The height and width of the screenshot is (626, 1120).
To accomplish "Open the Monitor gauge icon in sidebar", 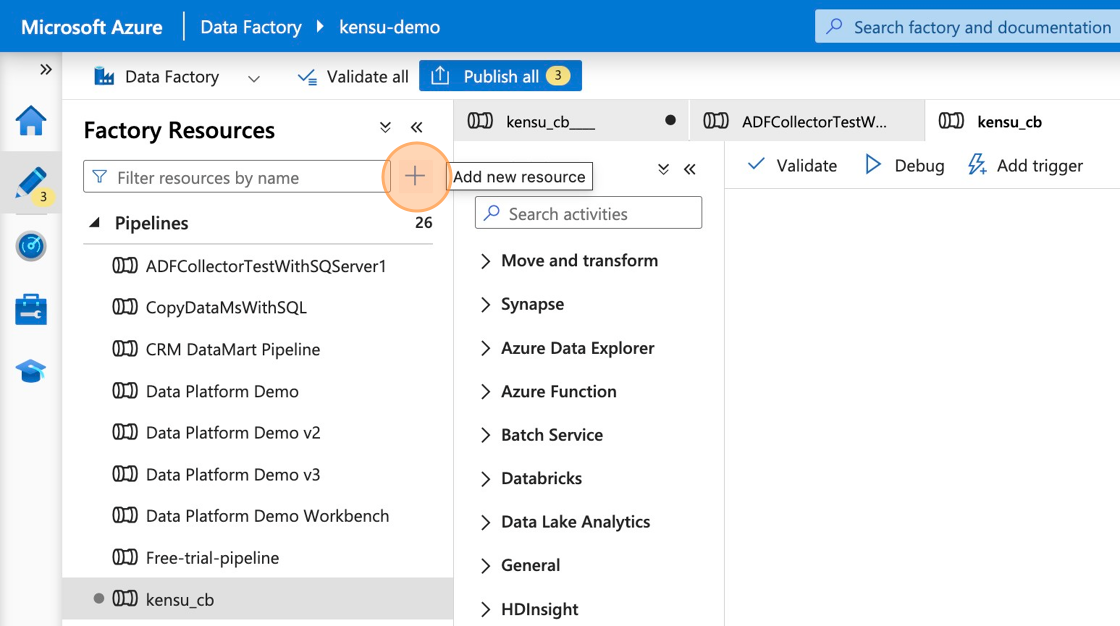I will pos(31,246).
